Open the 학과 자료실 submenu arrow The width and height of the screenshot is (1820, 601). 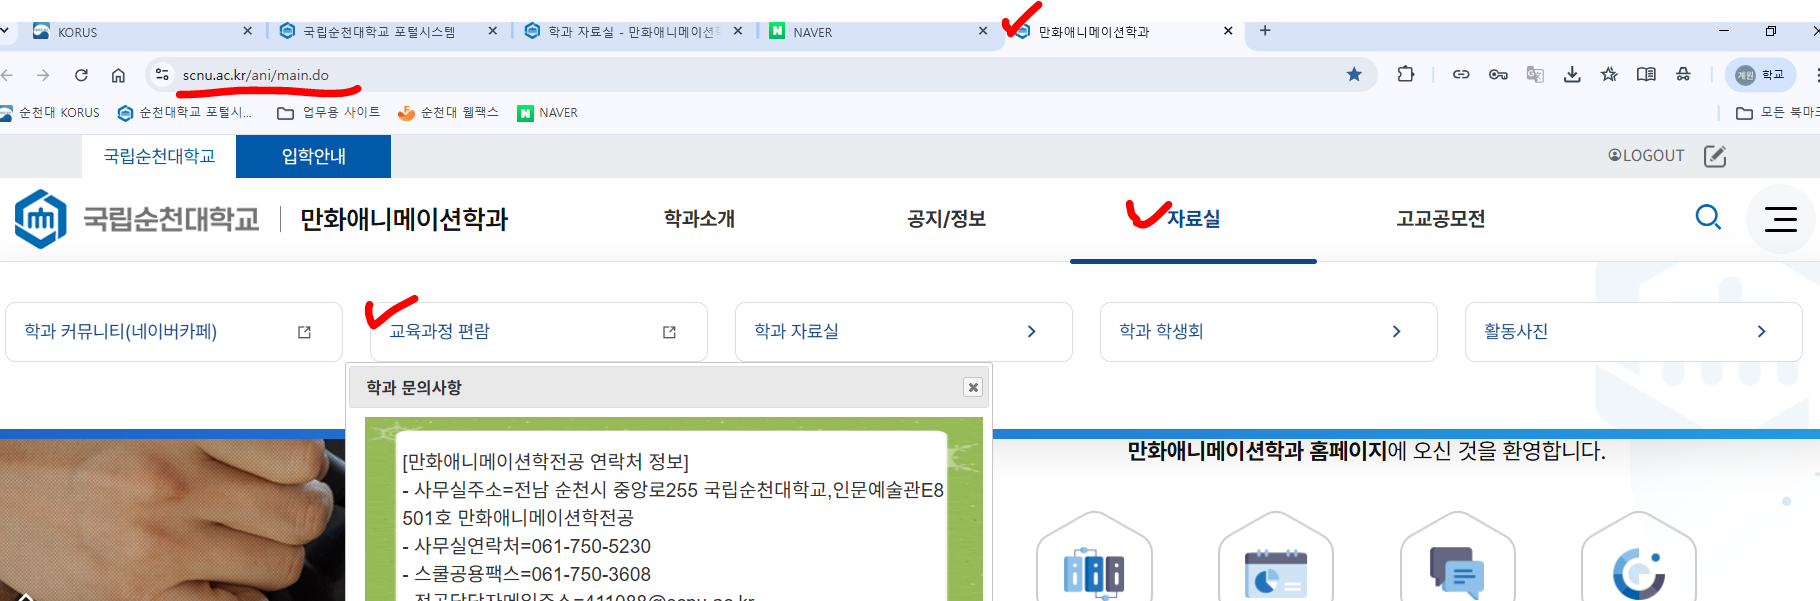click(1031, 332)
